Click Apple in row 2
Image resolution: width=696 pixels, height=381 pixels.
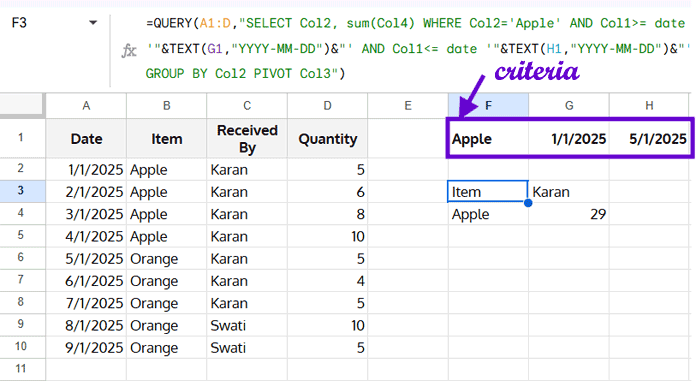(x=166, y=169)
